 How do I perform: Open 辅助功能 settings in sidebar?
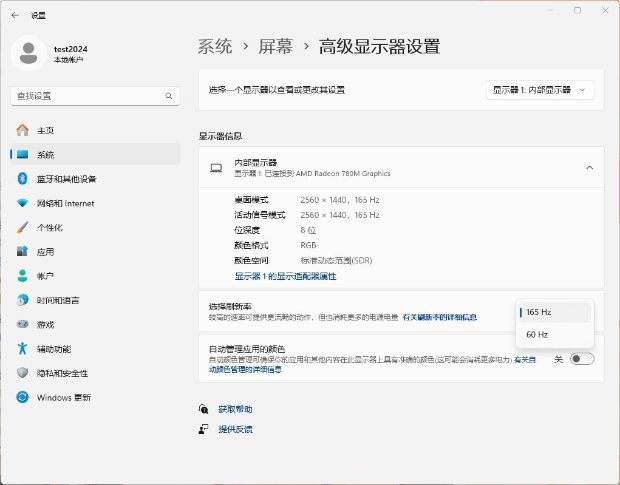click(95, 349)
